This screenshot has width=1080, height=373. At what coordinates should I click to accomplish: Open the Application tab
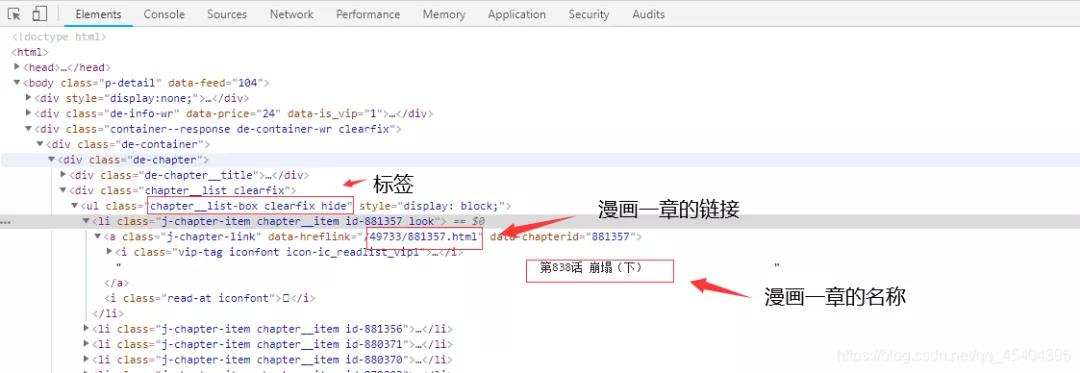click(x=517, y=14)
